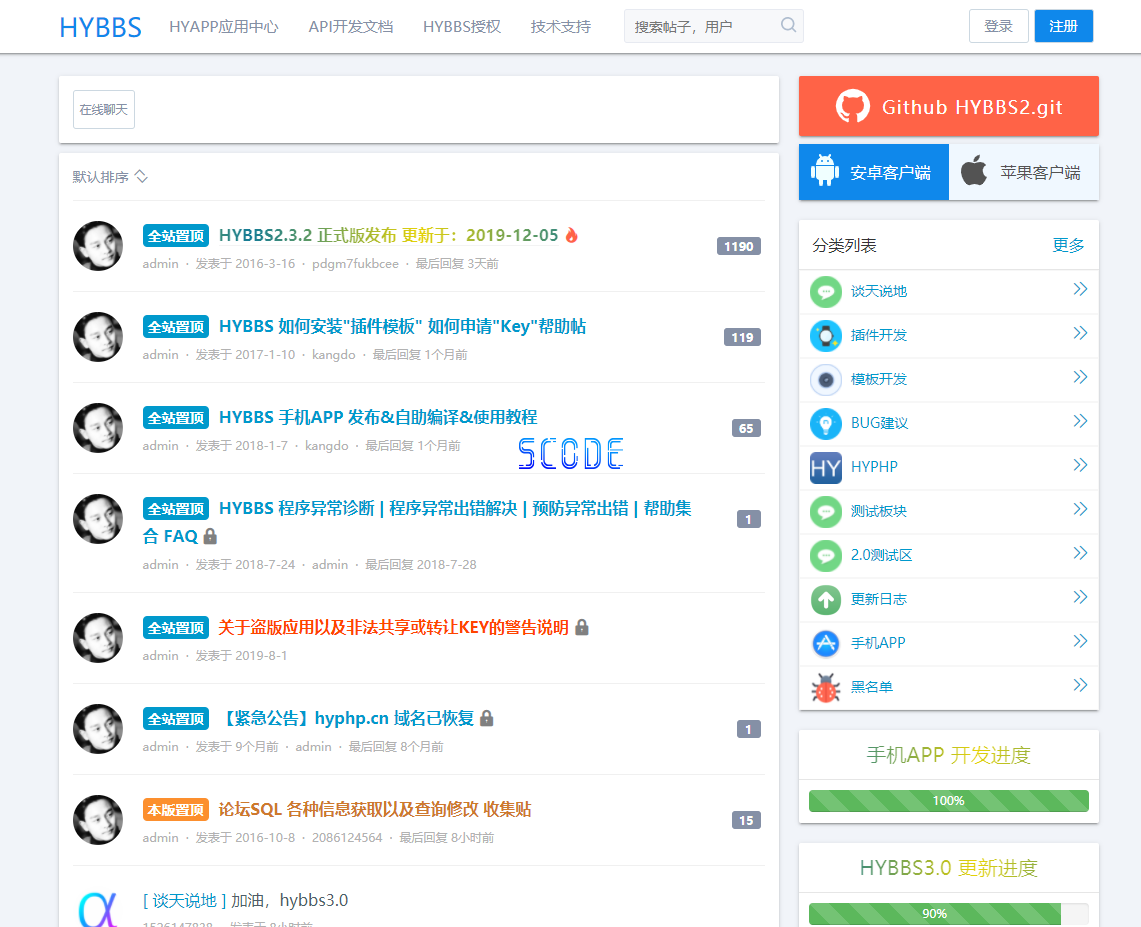Expand the 模板开发 chevron arrow
Viewport: 1141px width, 927px height.
[x=1080, y=377]
